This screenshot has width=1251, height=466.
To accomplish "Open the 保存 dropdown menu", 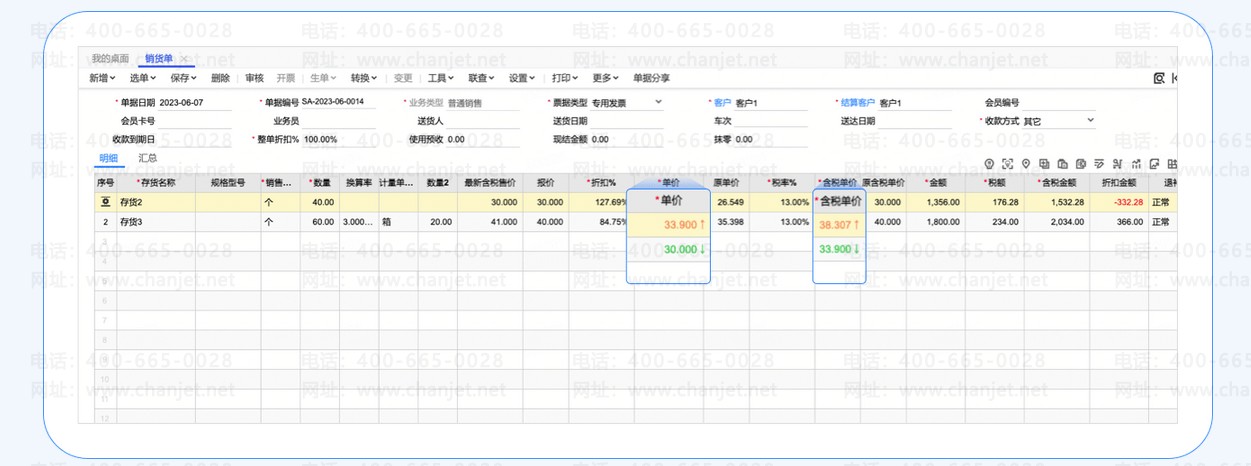I will point(184,78).
